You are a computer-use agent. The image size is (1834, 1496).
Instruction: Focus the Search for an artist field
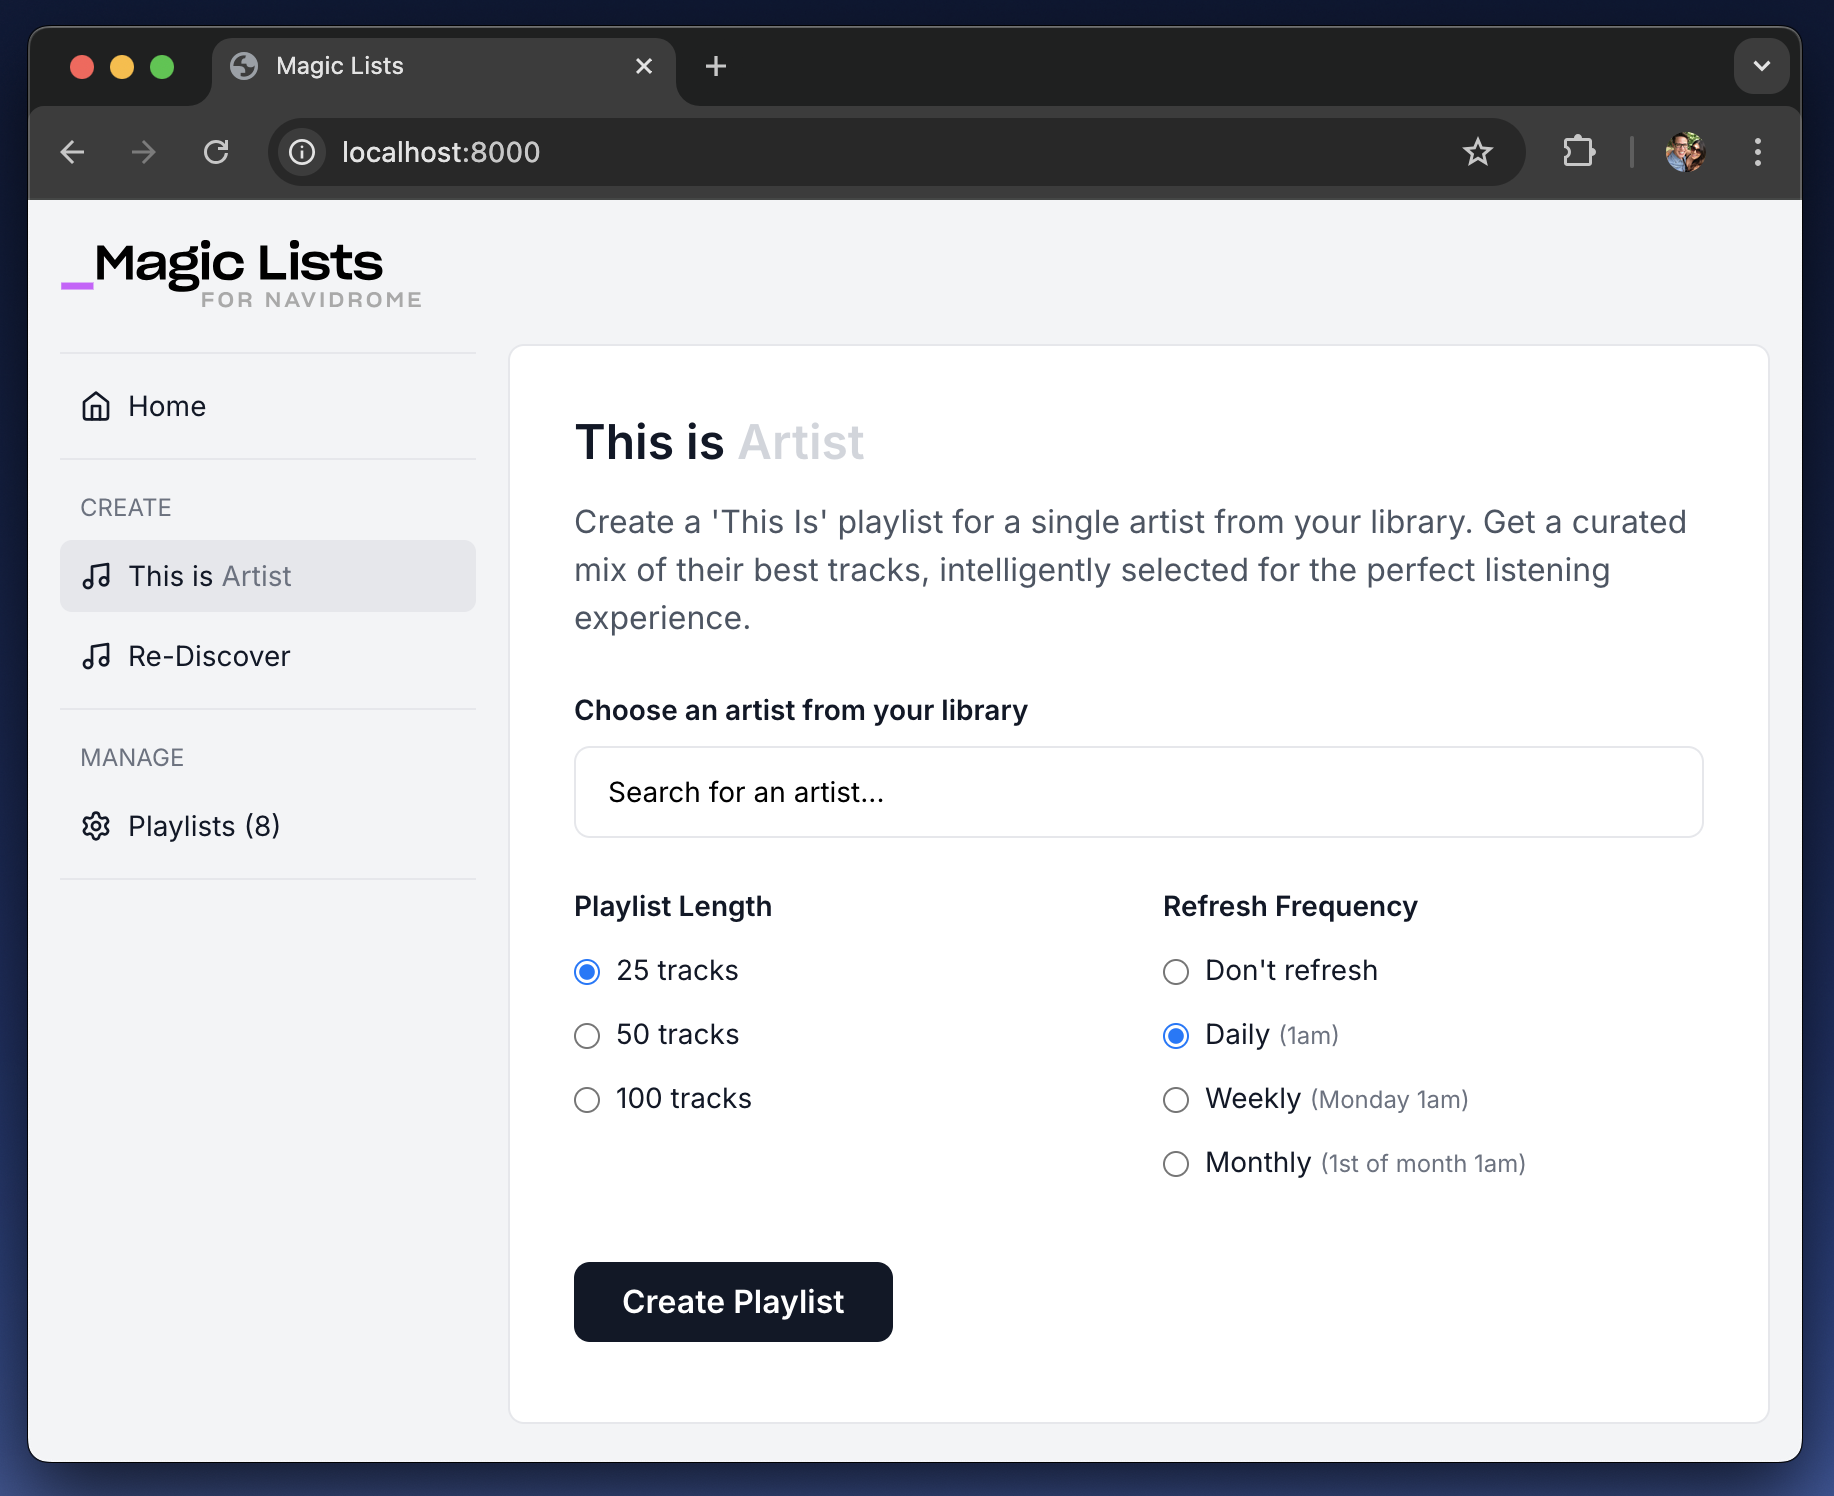[1138, 792]
